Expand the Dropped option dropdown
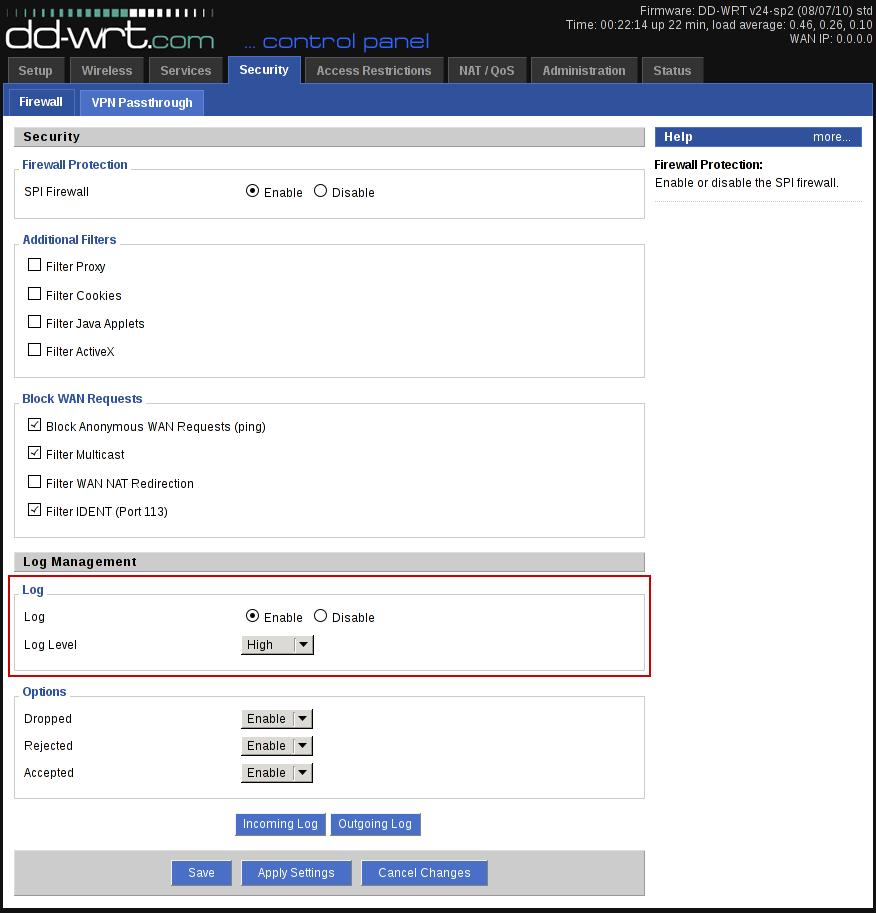This screenshot has width=876, height=913. pos(277,719)
